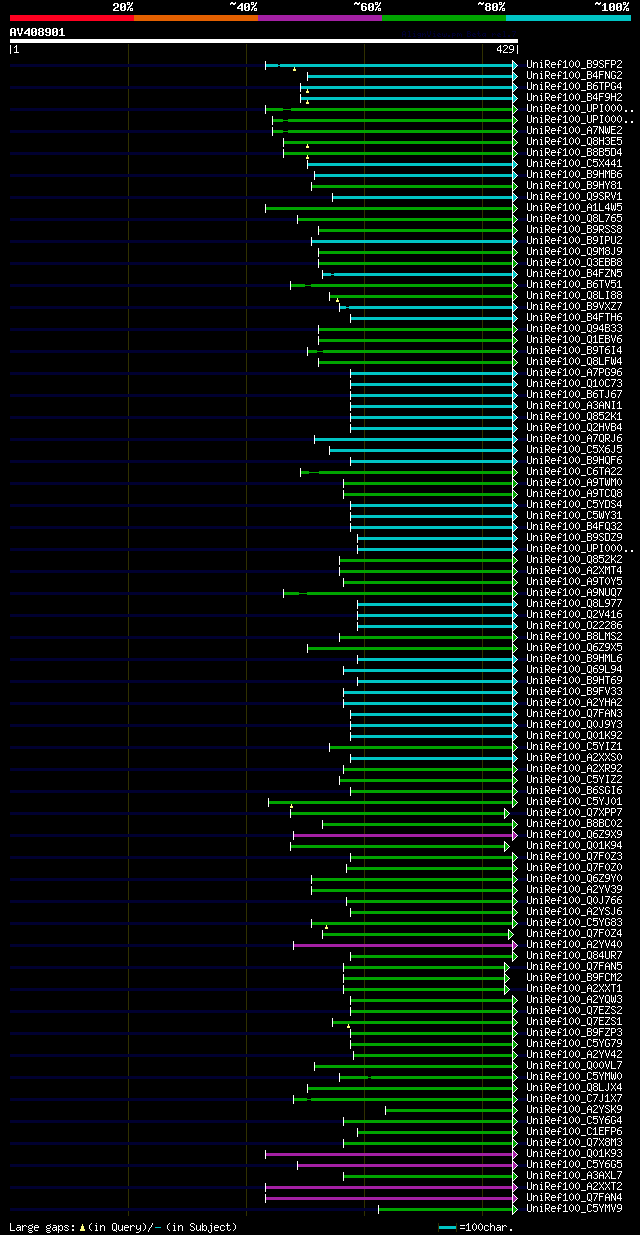
Task: Select the UniRef100_B9HQF6 label
Action: pos(574,460)
